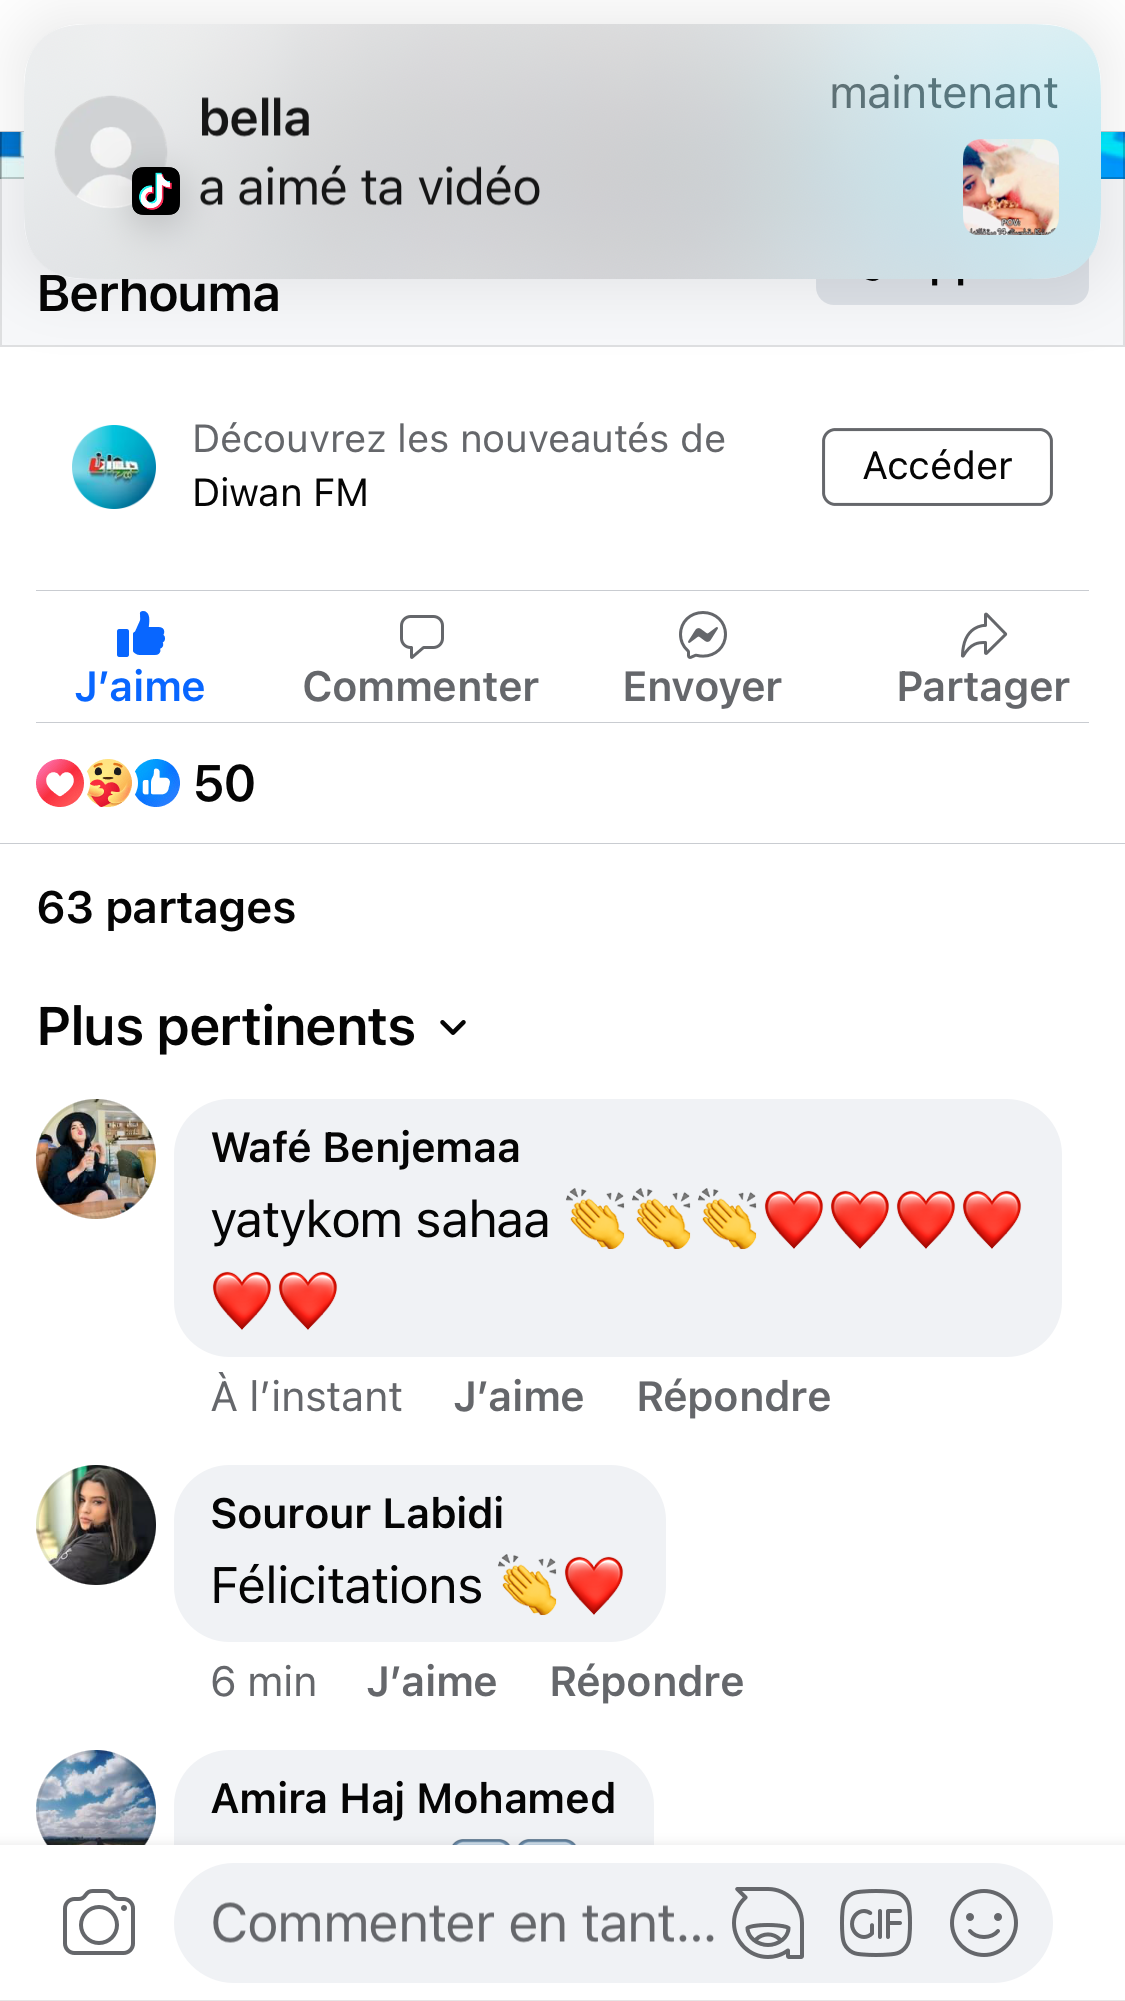1125x2001 pixels.
Task: Like Sourour Labidi's comment
Action: pos(431,1682)
